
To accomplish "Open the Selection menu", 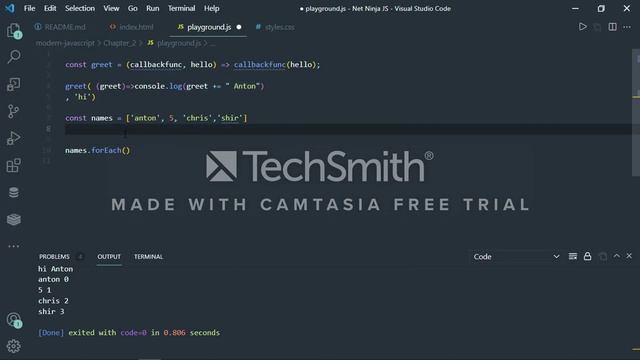I will [x=80, y=8].
